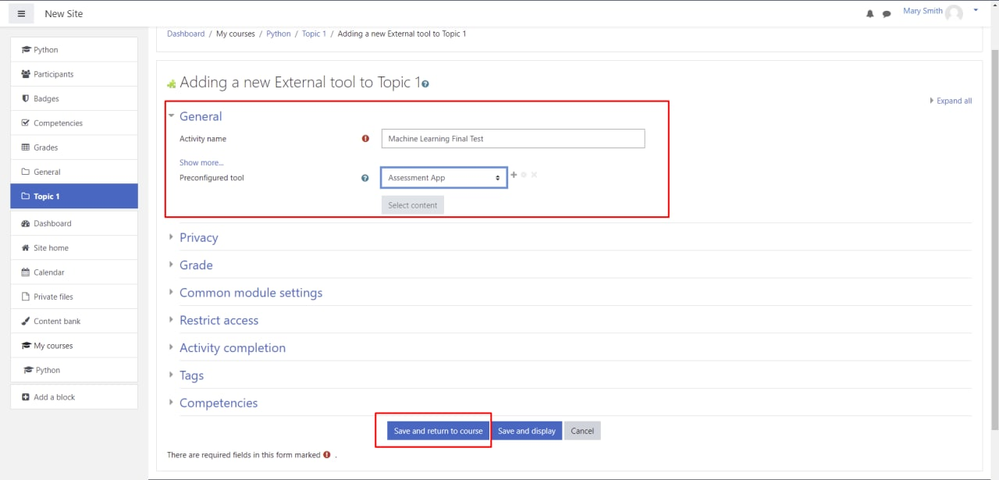Select Topic 1 in the sidebar
The image size is (999, 480).
[x=74, y=196]
